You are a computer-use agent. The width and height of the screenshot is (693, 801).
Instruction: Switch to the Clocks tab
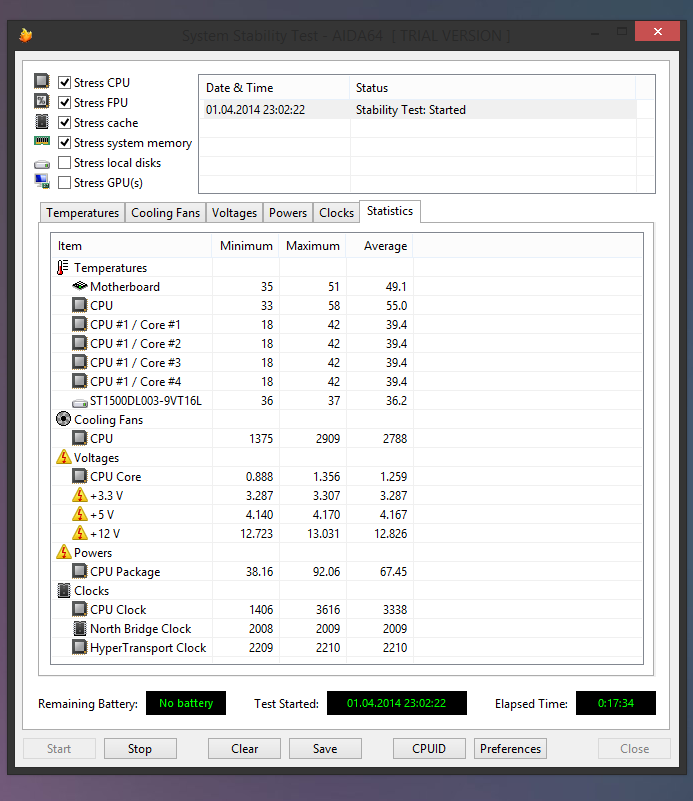click(337, 213)
